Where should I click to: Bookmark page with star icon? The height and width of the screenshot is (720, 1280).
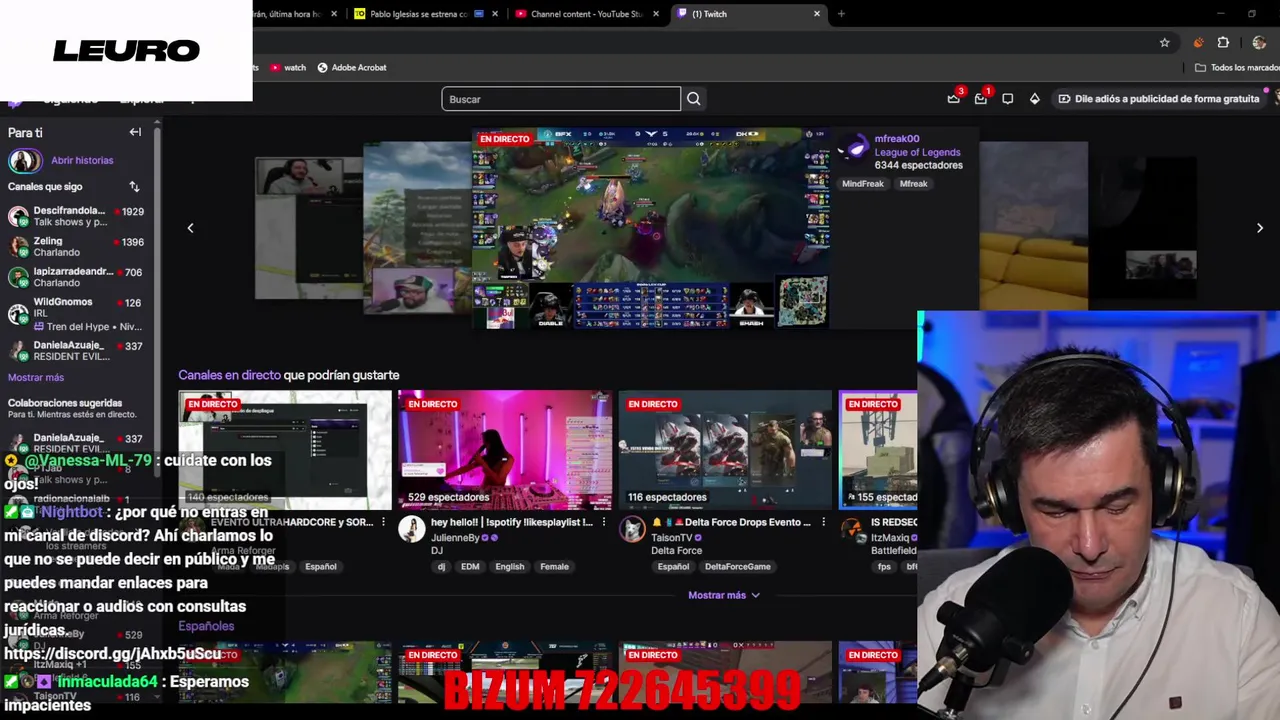click(x=1165, y=43)
